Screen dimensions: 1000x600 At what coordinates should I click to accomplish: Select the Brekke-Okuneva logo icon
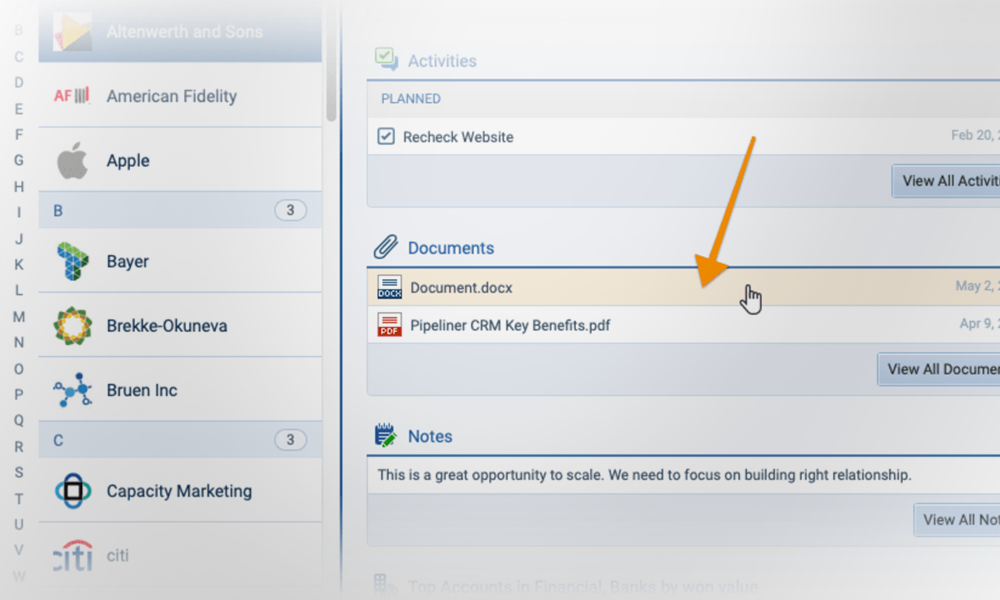click(x=72, y=326)
